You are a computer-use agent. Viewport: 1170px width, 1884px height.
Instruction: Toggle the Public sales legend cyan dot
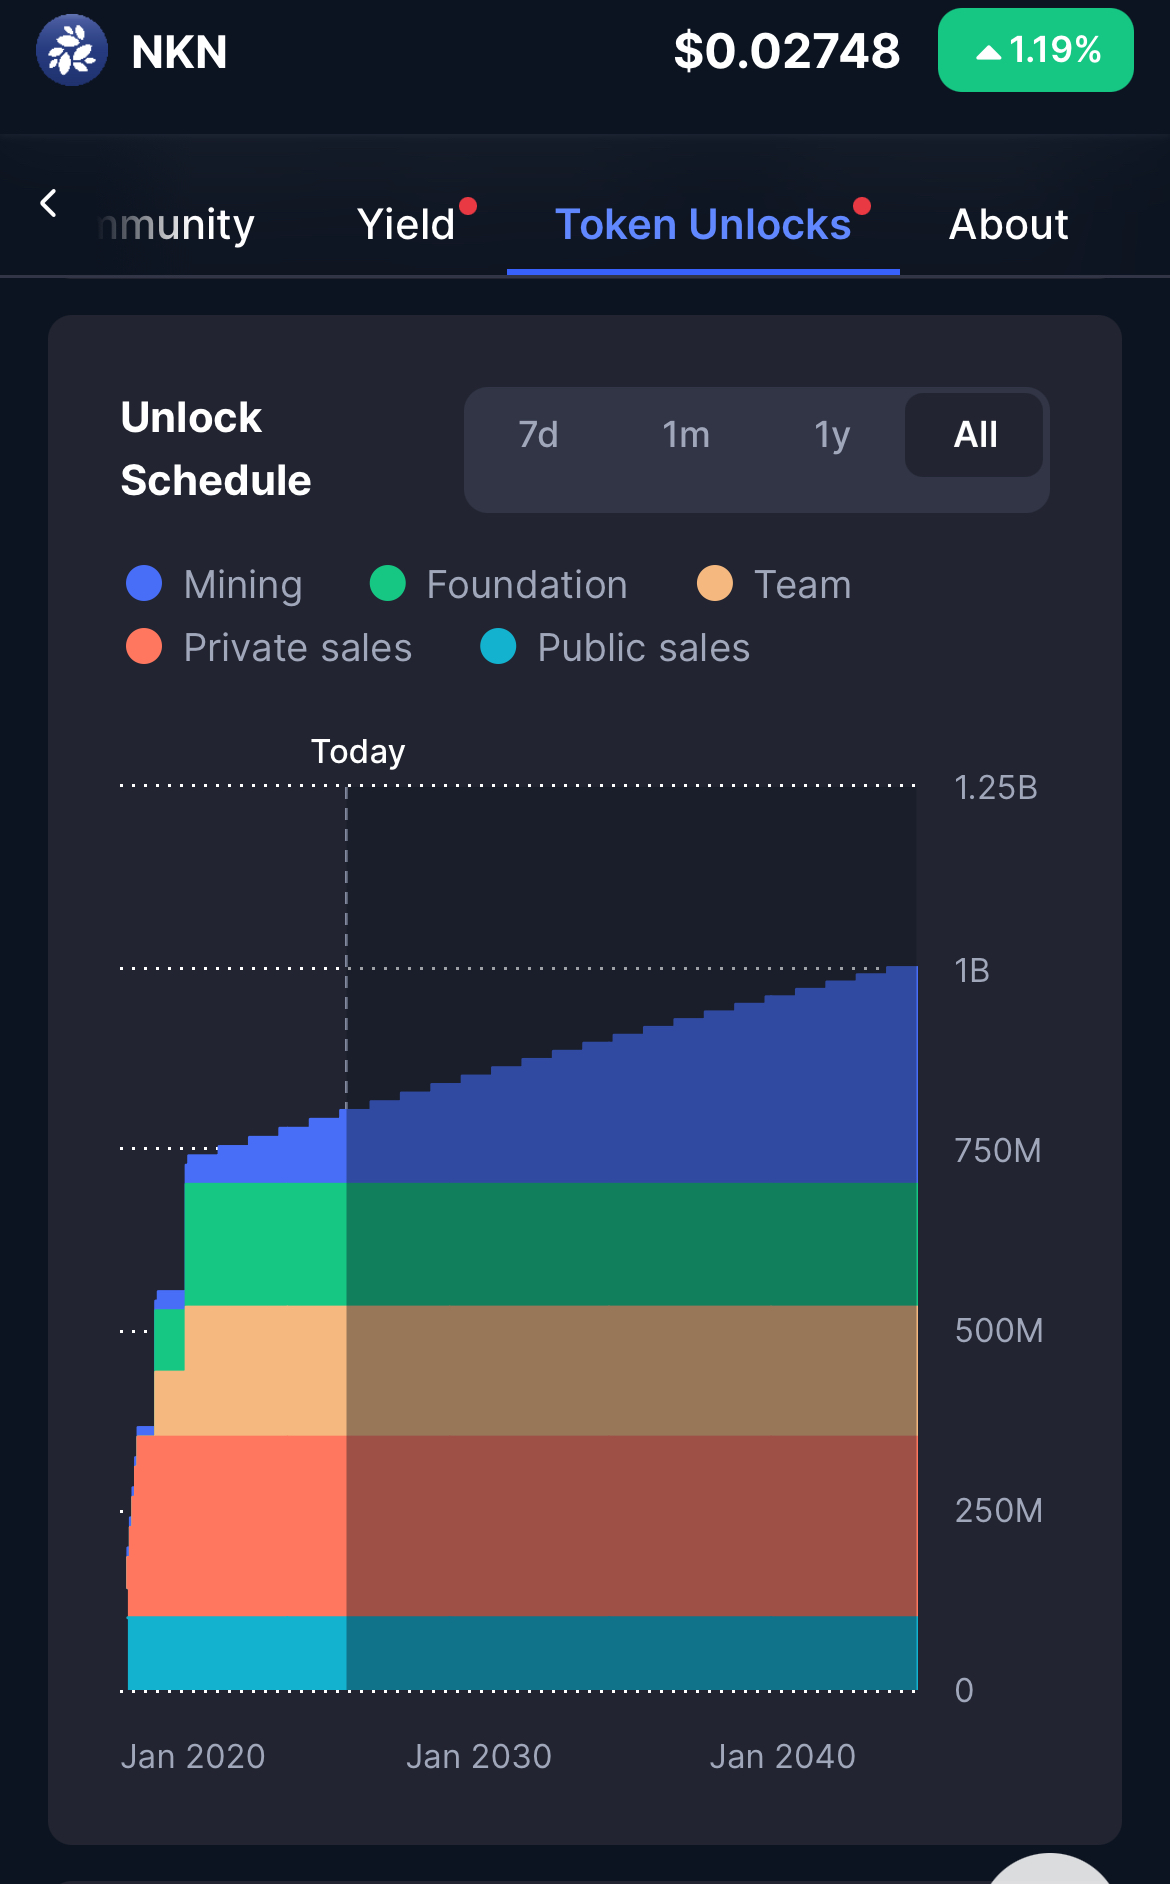tap(498, 646)
